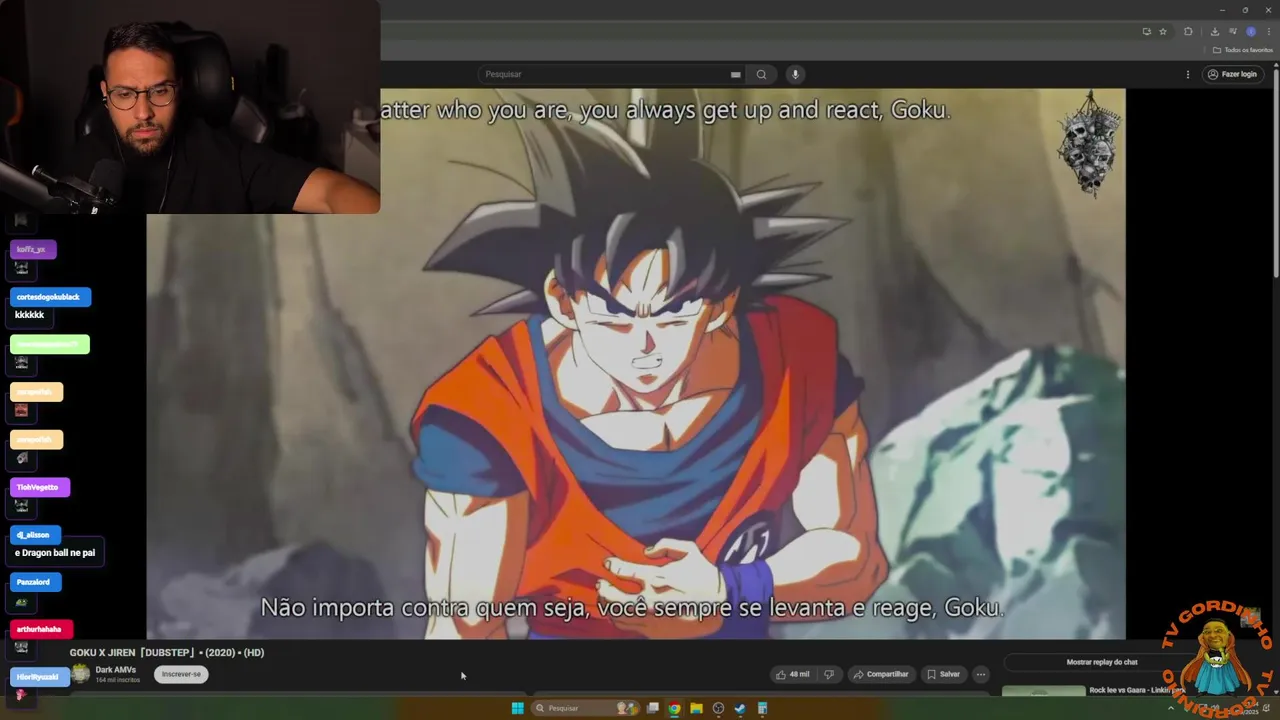Click the taskbar Pesquisar search box
Image resolution: width=1280 pixels, height=720 pixels.
pos(586,708)
